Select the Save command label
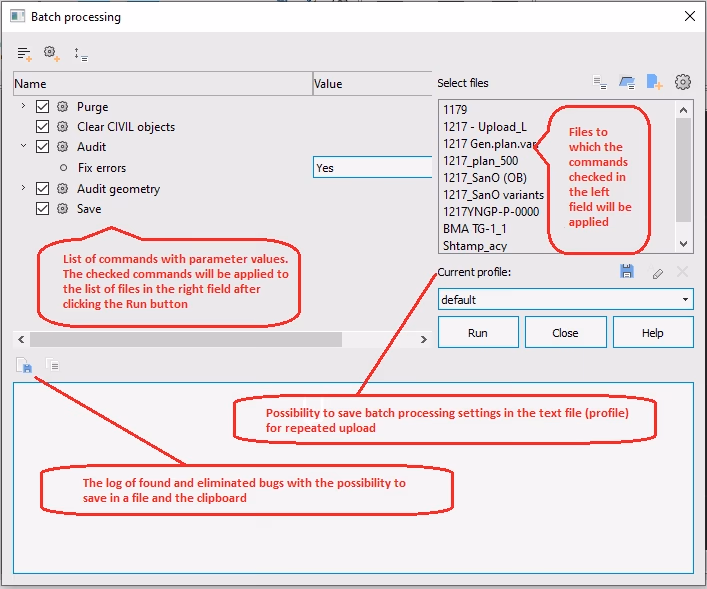This screenshot has height=589, width=707. [x=89, y=209]
